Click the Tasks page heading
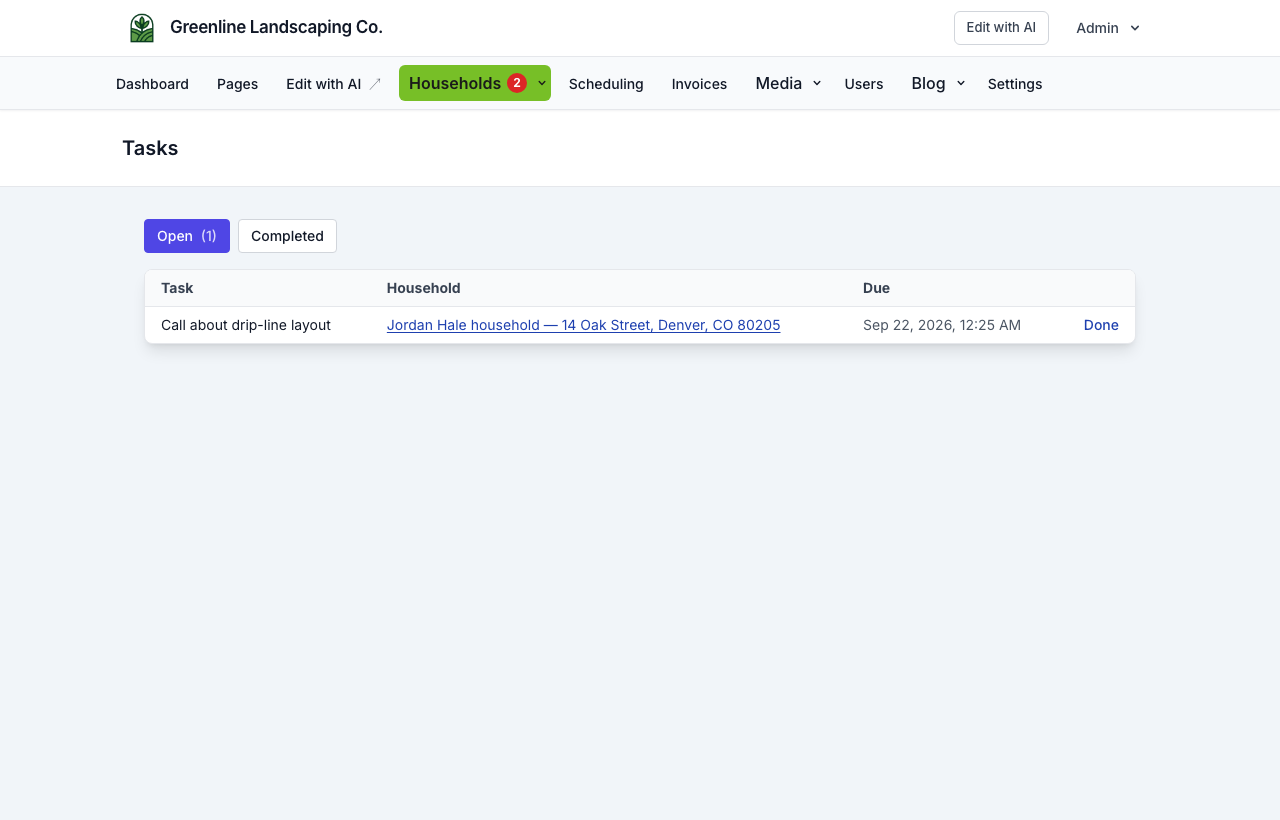The width and height of the screenshot is (1280, 820). pos(150,148)
